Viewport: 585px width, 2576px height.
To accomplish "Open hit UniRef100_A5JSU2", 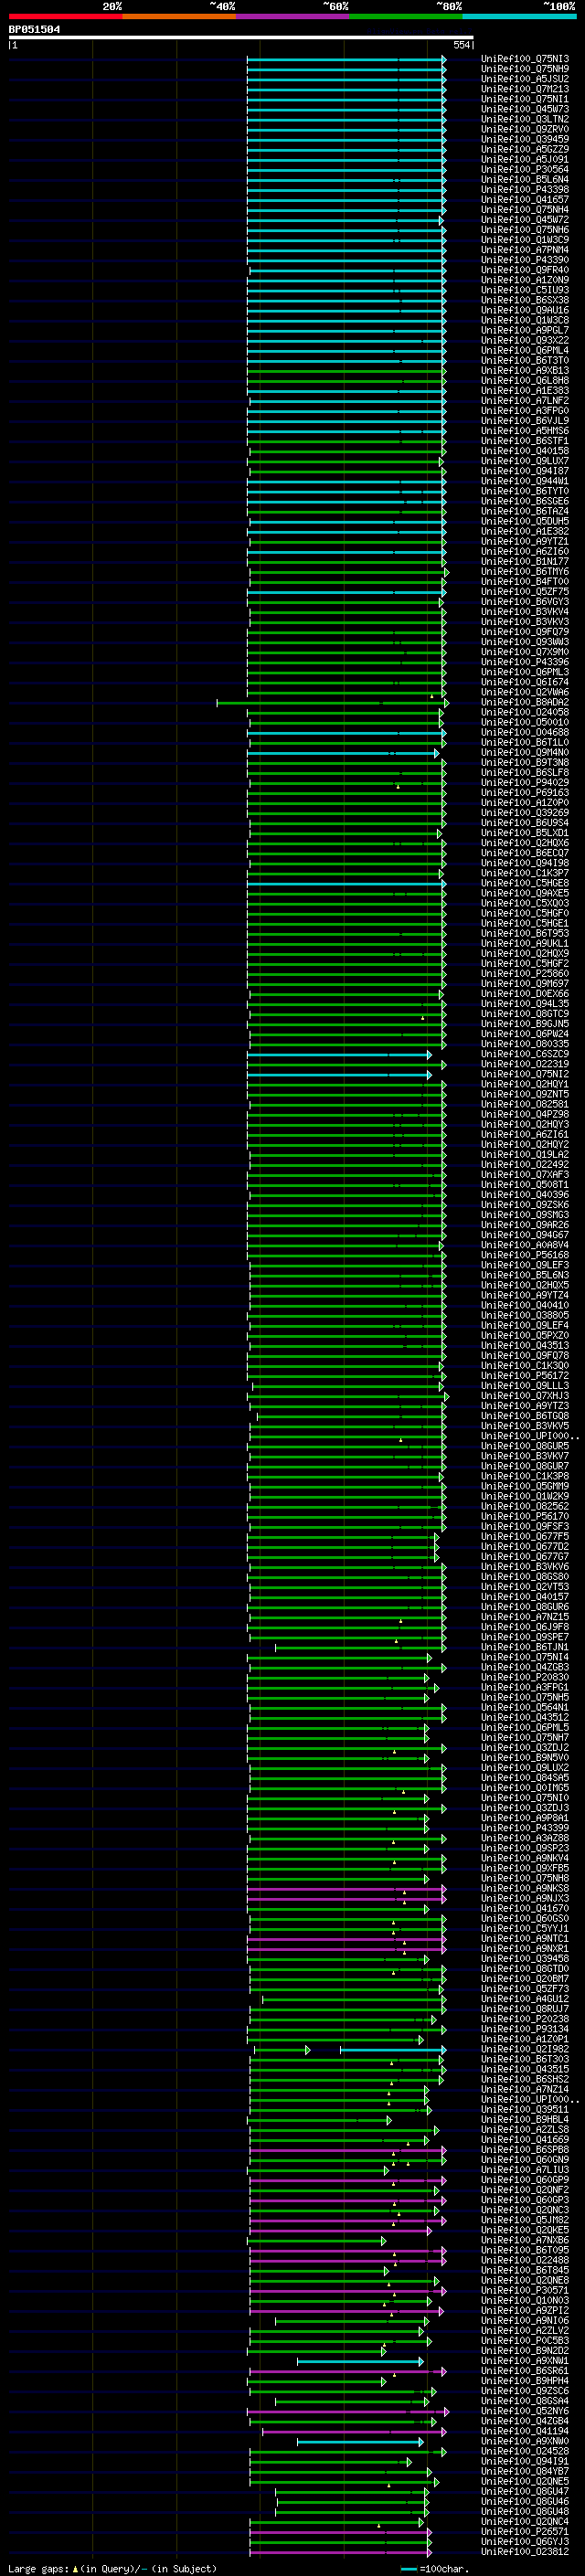I will pos(524,79).
